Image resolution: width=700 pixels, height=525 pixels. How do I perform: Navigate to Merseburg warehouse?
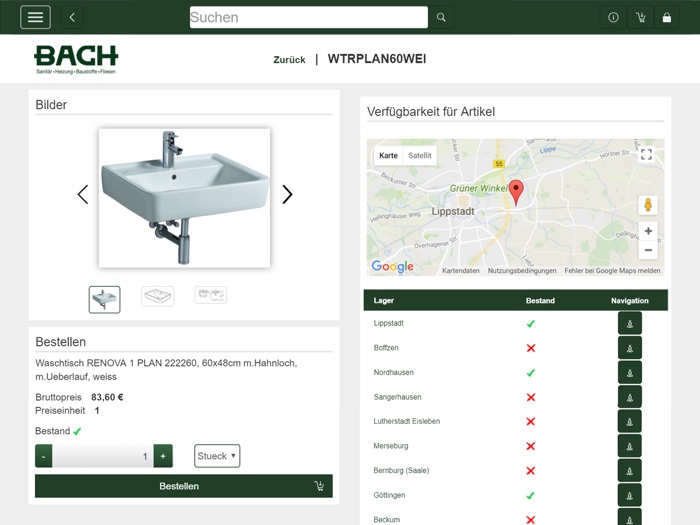click(630, 446)
